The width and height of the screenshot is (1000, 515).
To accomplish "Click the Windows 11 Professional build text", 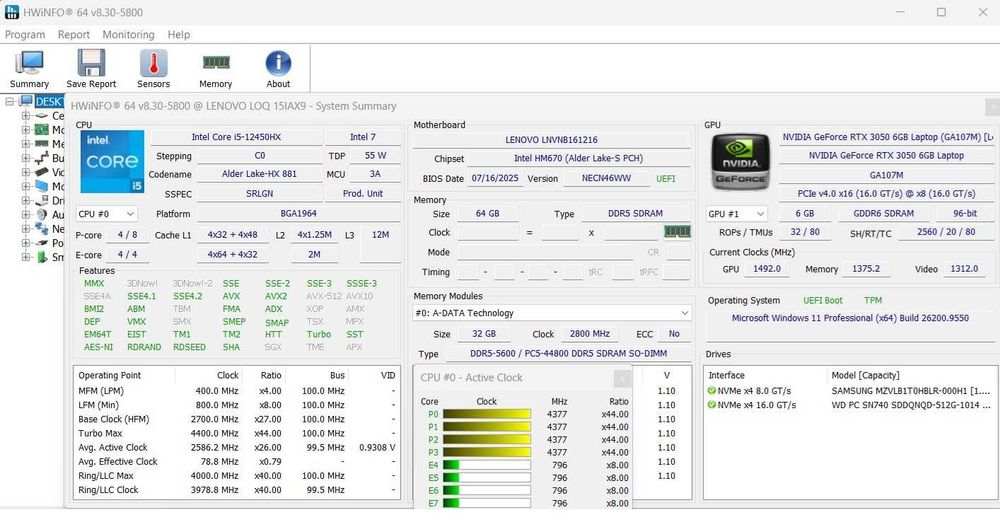I will (850, 318).
